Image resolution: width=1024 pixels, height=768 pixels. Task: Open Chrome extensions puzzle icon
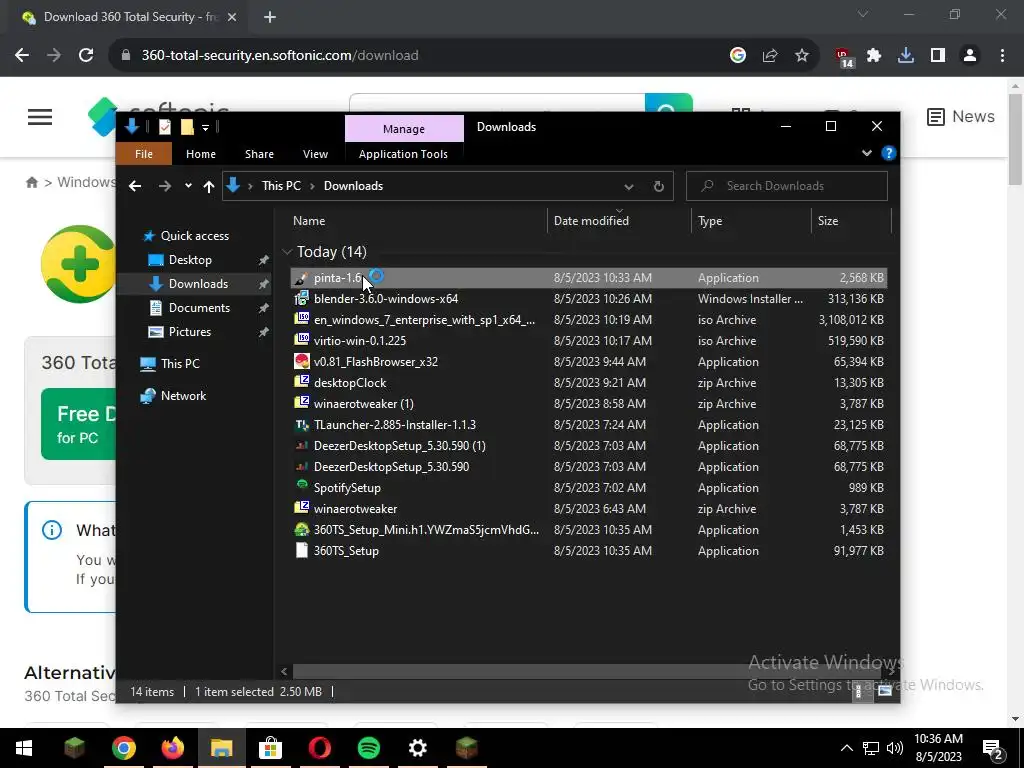coord(874,56)
